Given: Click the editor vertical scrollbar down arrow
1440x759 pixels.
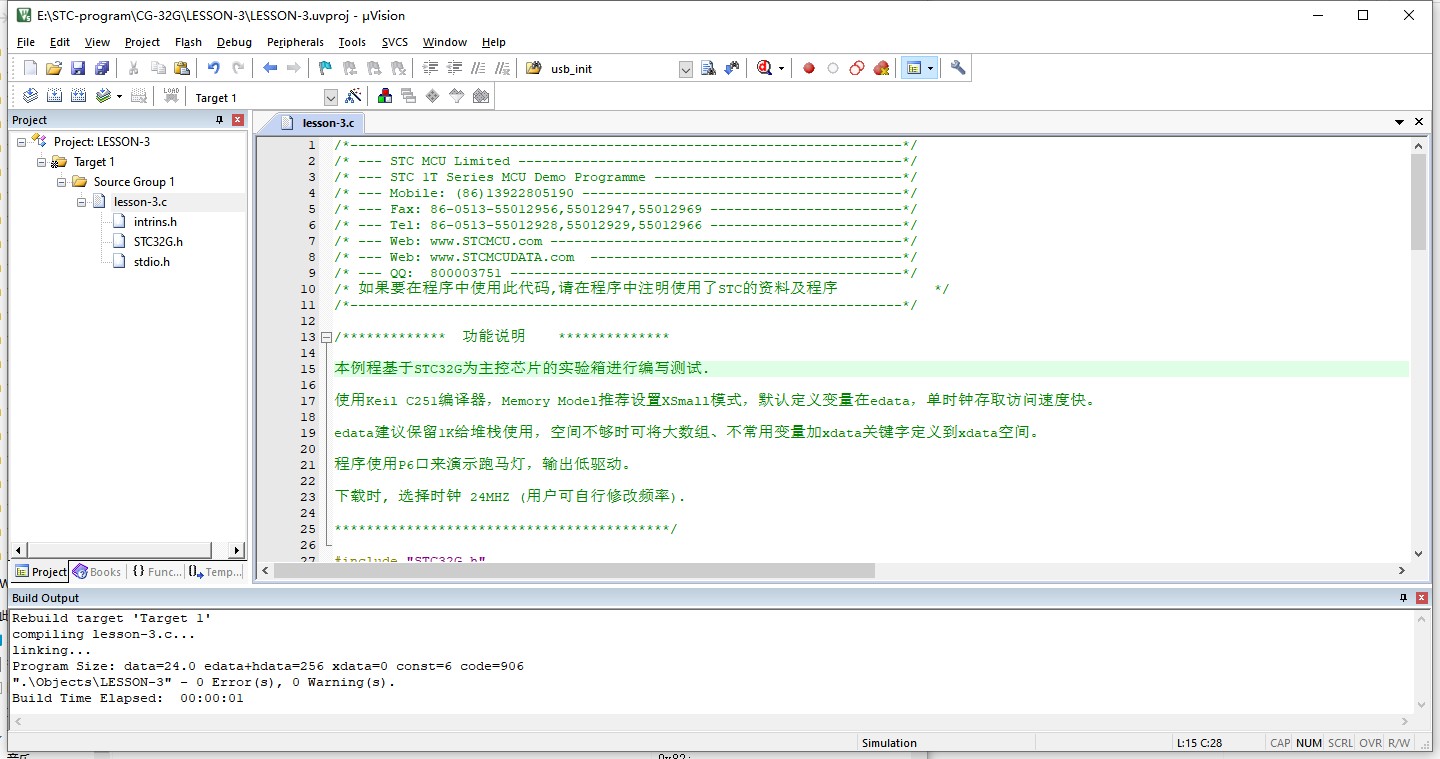Looking at the screenshot, I should pyautogui.click(x=1418, y=553).
